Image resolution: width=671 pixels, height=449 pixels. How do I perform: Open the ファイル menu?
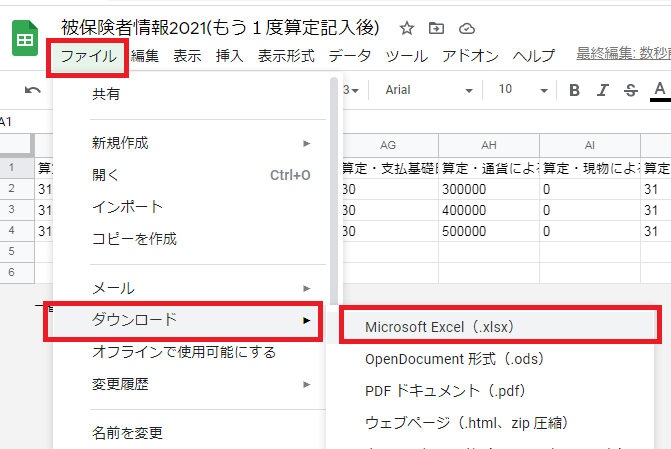(x=88, y=56)
